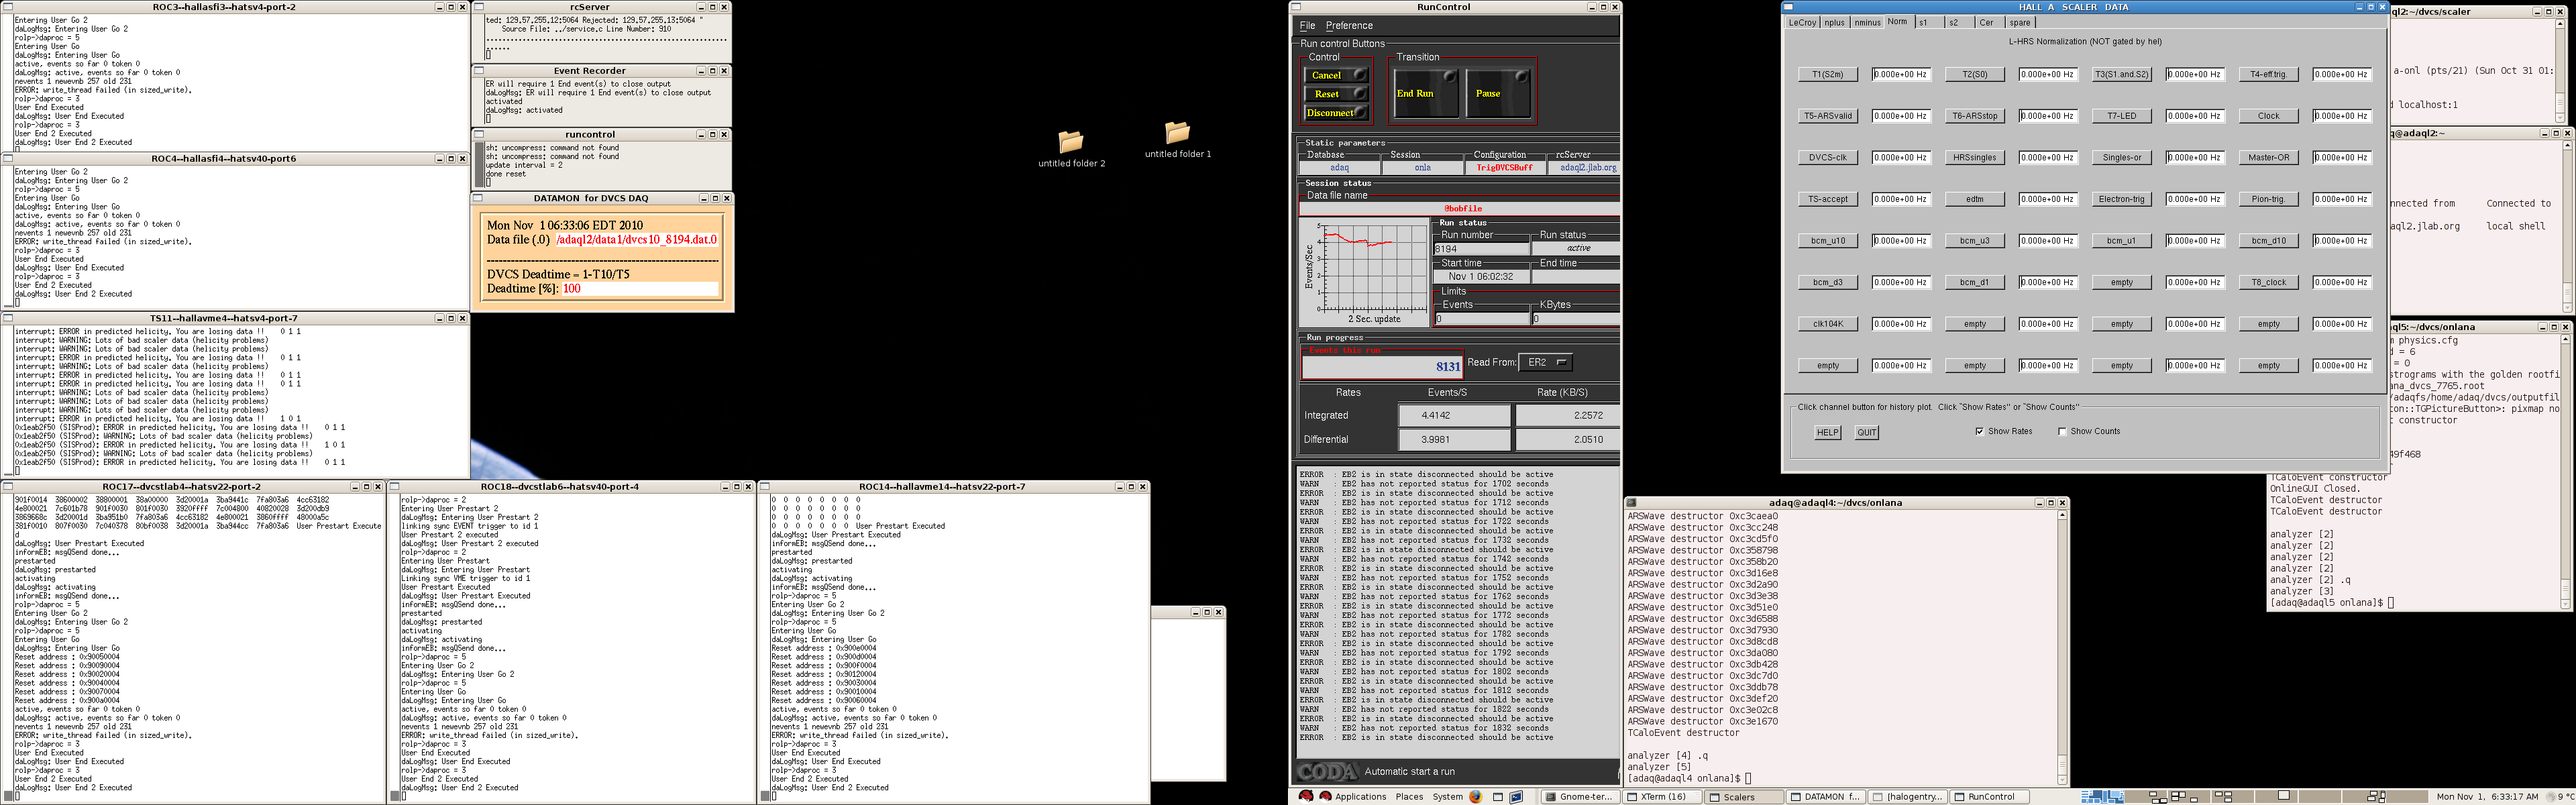Click the RunControl taskbar button
2576x805 pixels.
click(x=1990, y=797)
